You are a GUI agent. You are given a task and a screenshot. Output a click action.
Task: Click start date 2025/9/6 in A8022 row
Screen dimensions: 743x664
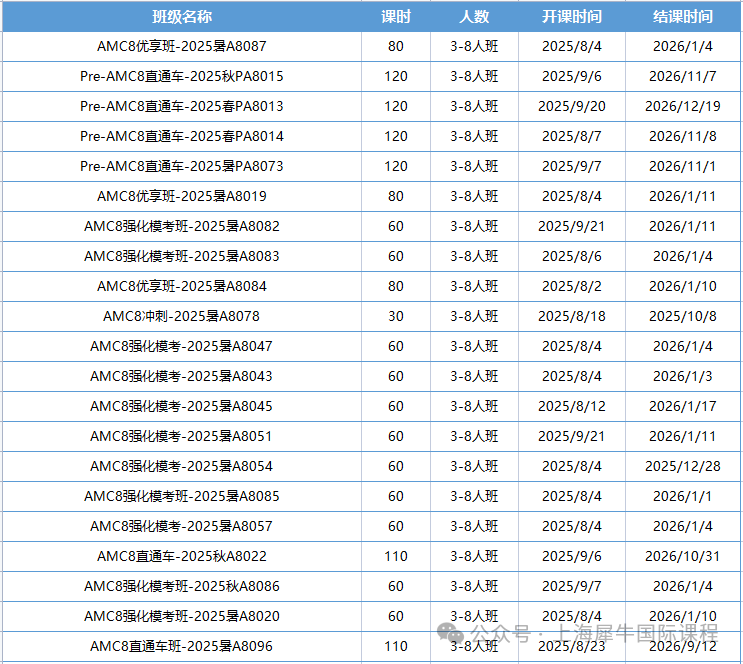(x=571, y=556)
